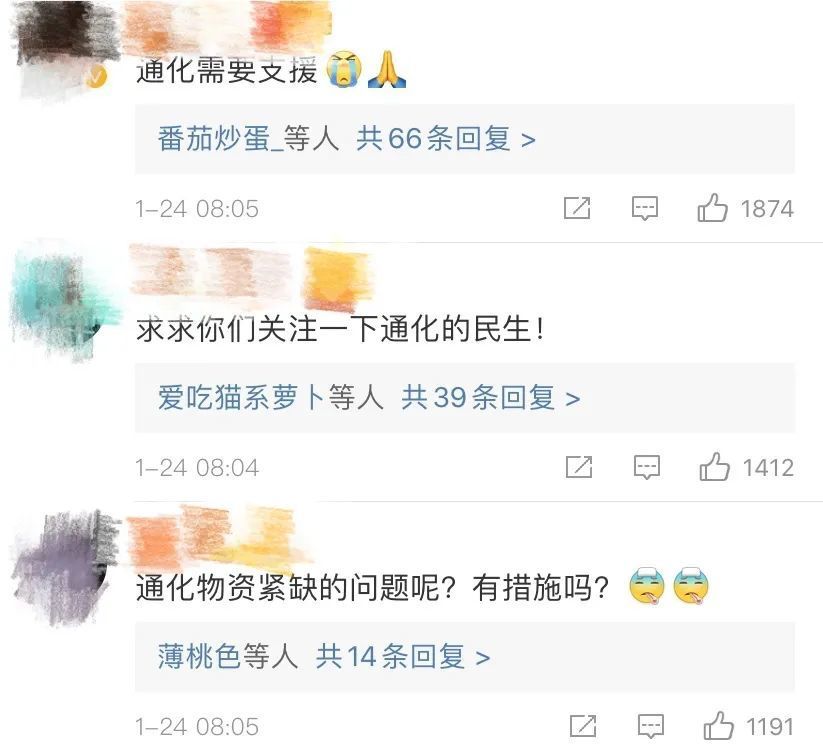The width and height of the screenshot is (823, 755).
Task: Like the comment showing 1874 likes
Action: click(x=712, y=207)
